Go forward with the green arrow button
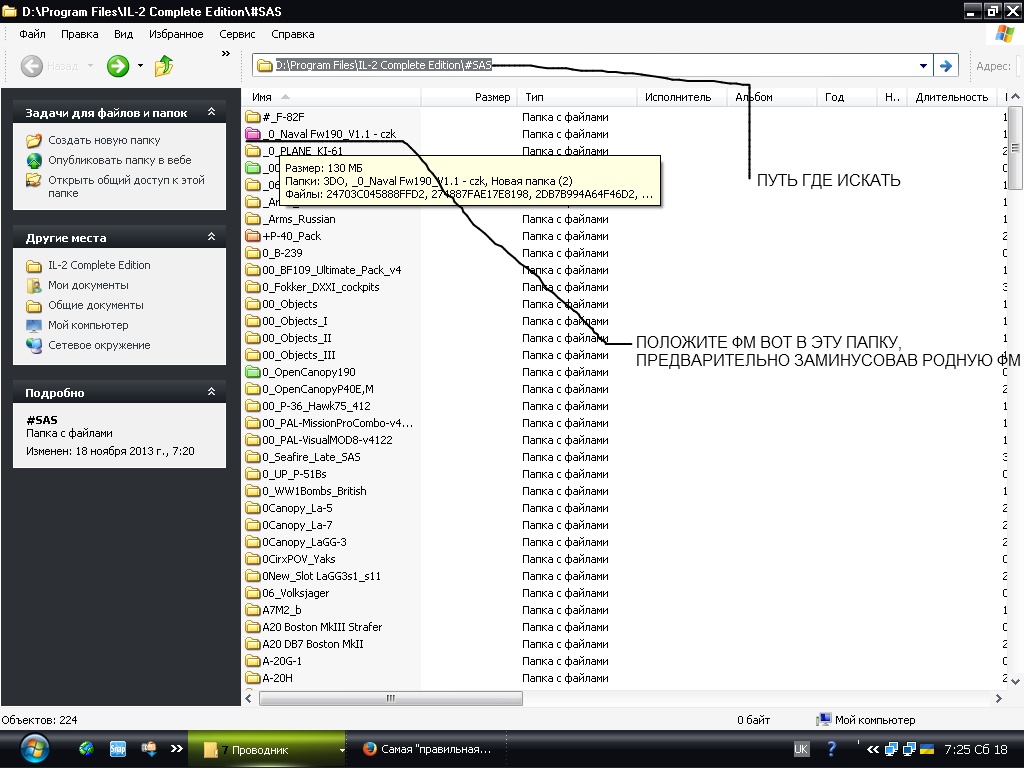The image size is (1024, 768). 118,66
